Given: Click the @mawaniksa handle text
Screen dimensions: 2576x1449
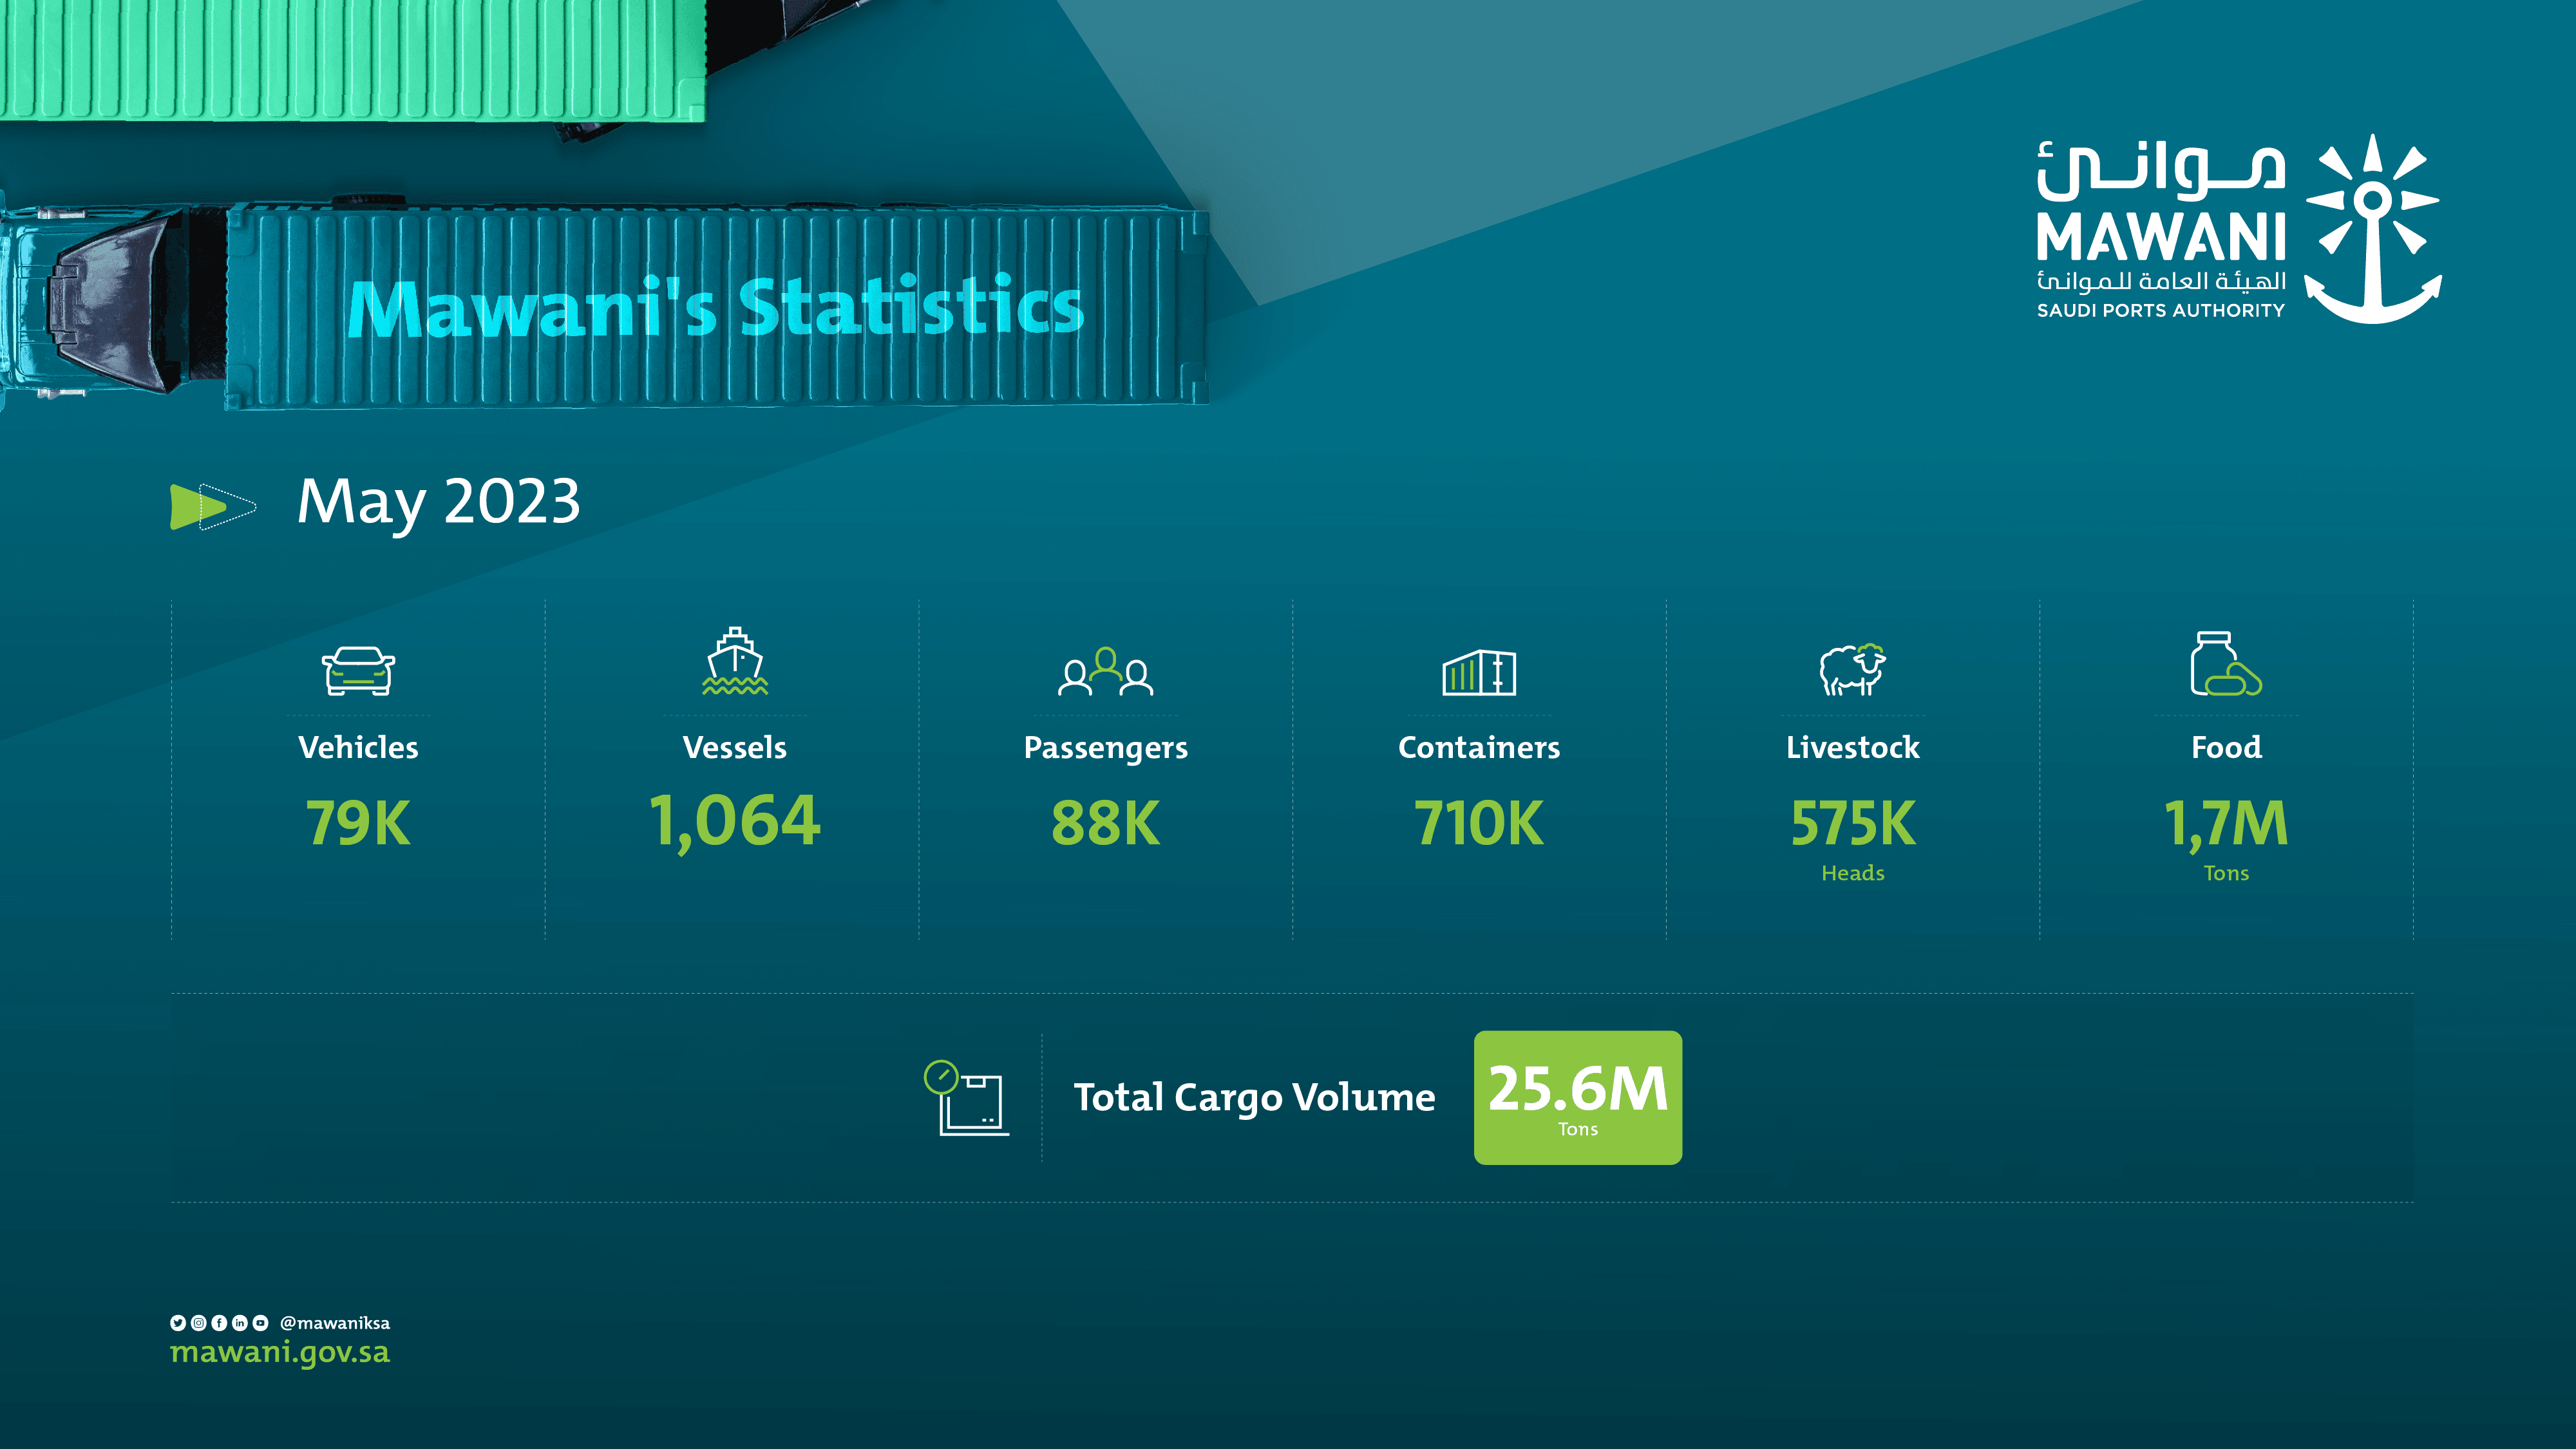Looking at the screenshot, I should point(335,1322).
